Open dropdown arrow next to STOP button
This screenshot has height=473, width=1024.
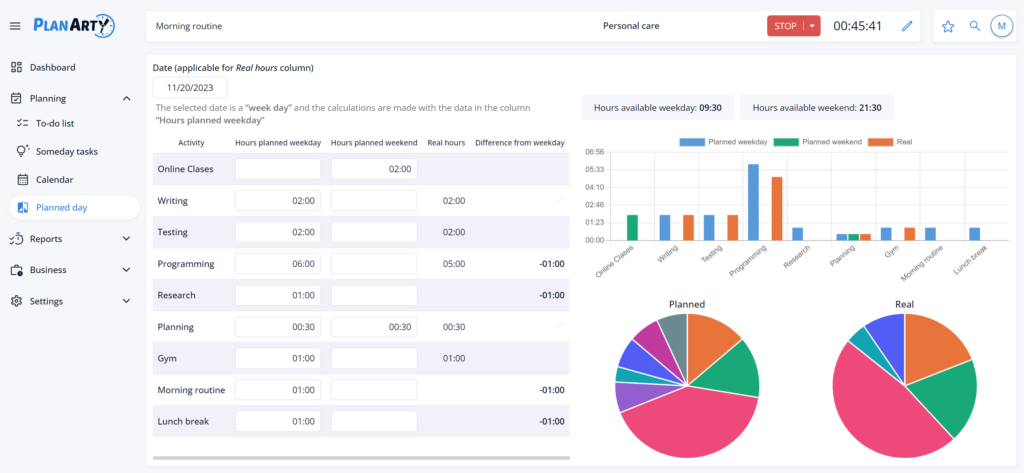point(812,26)
